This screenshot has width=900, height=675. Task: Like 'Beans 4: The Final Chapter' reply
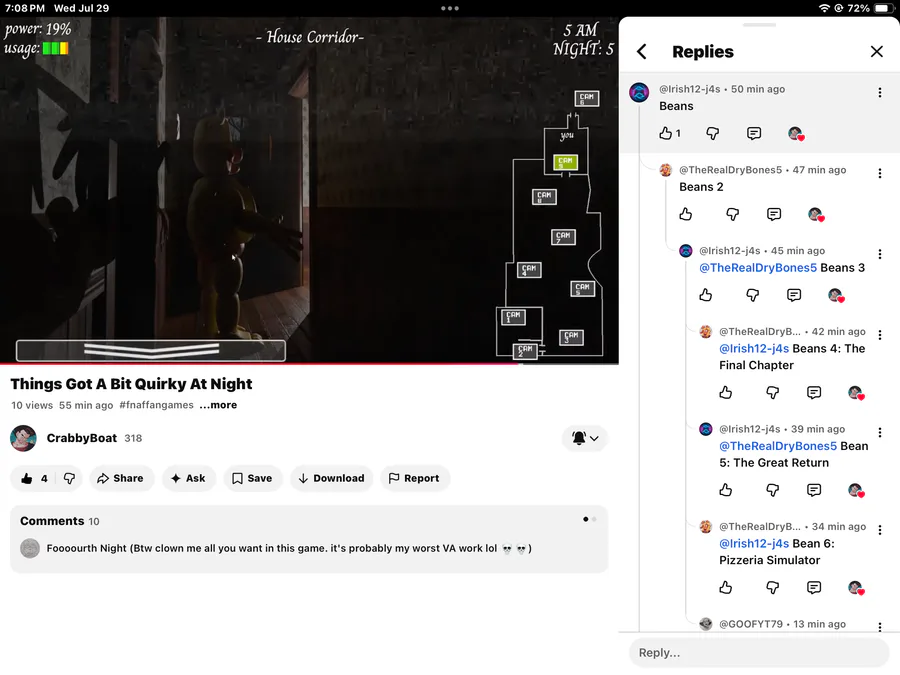pos(726,393)
